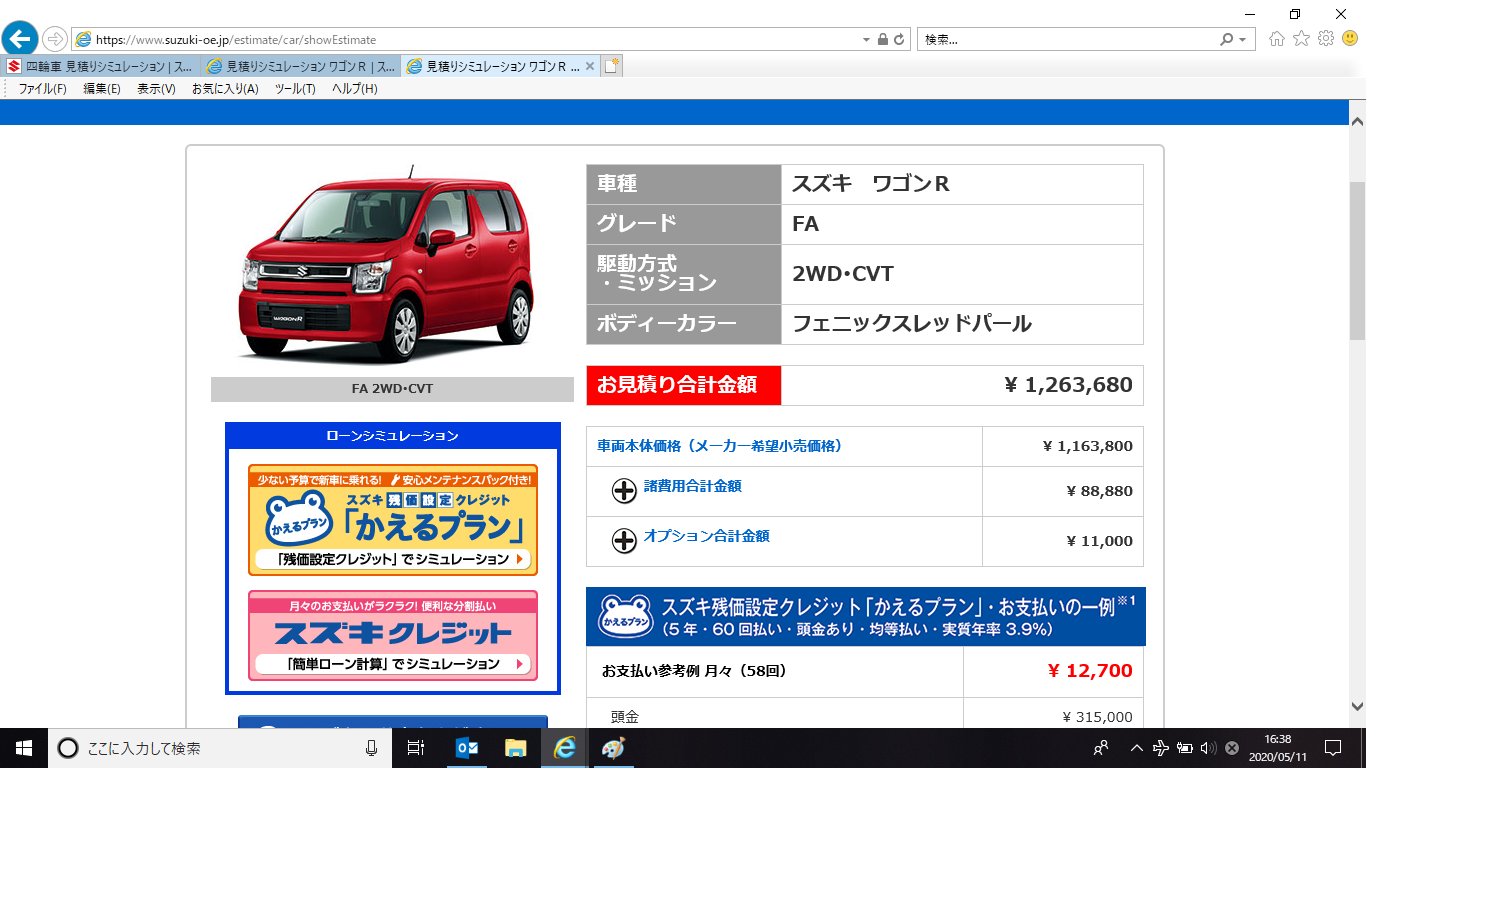Open the browser Tools gear icon
The width and height of the screenshot is (1496, 908).
(1326, 38)
